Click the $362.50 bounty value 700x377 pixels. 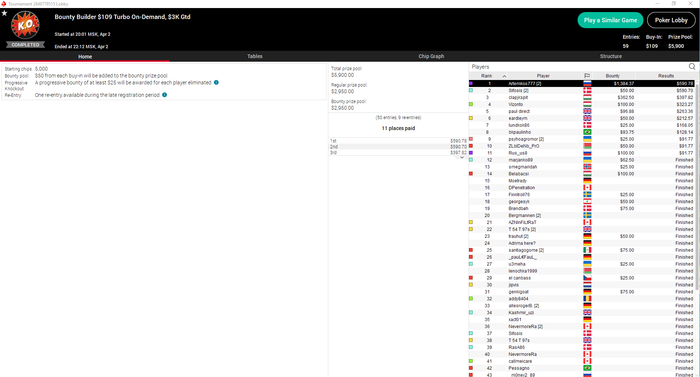tap(626, 97)
